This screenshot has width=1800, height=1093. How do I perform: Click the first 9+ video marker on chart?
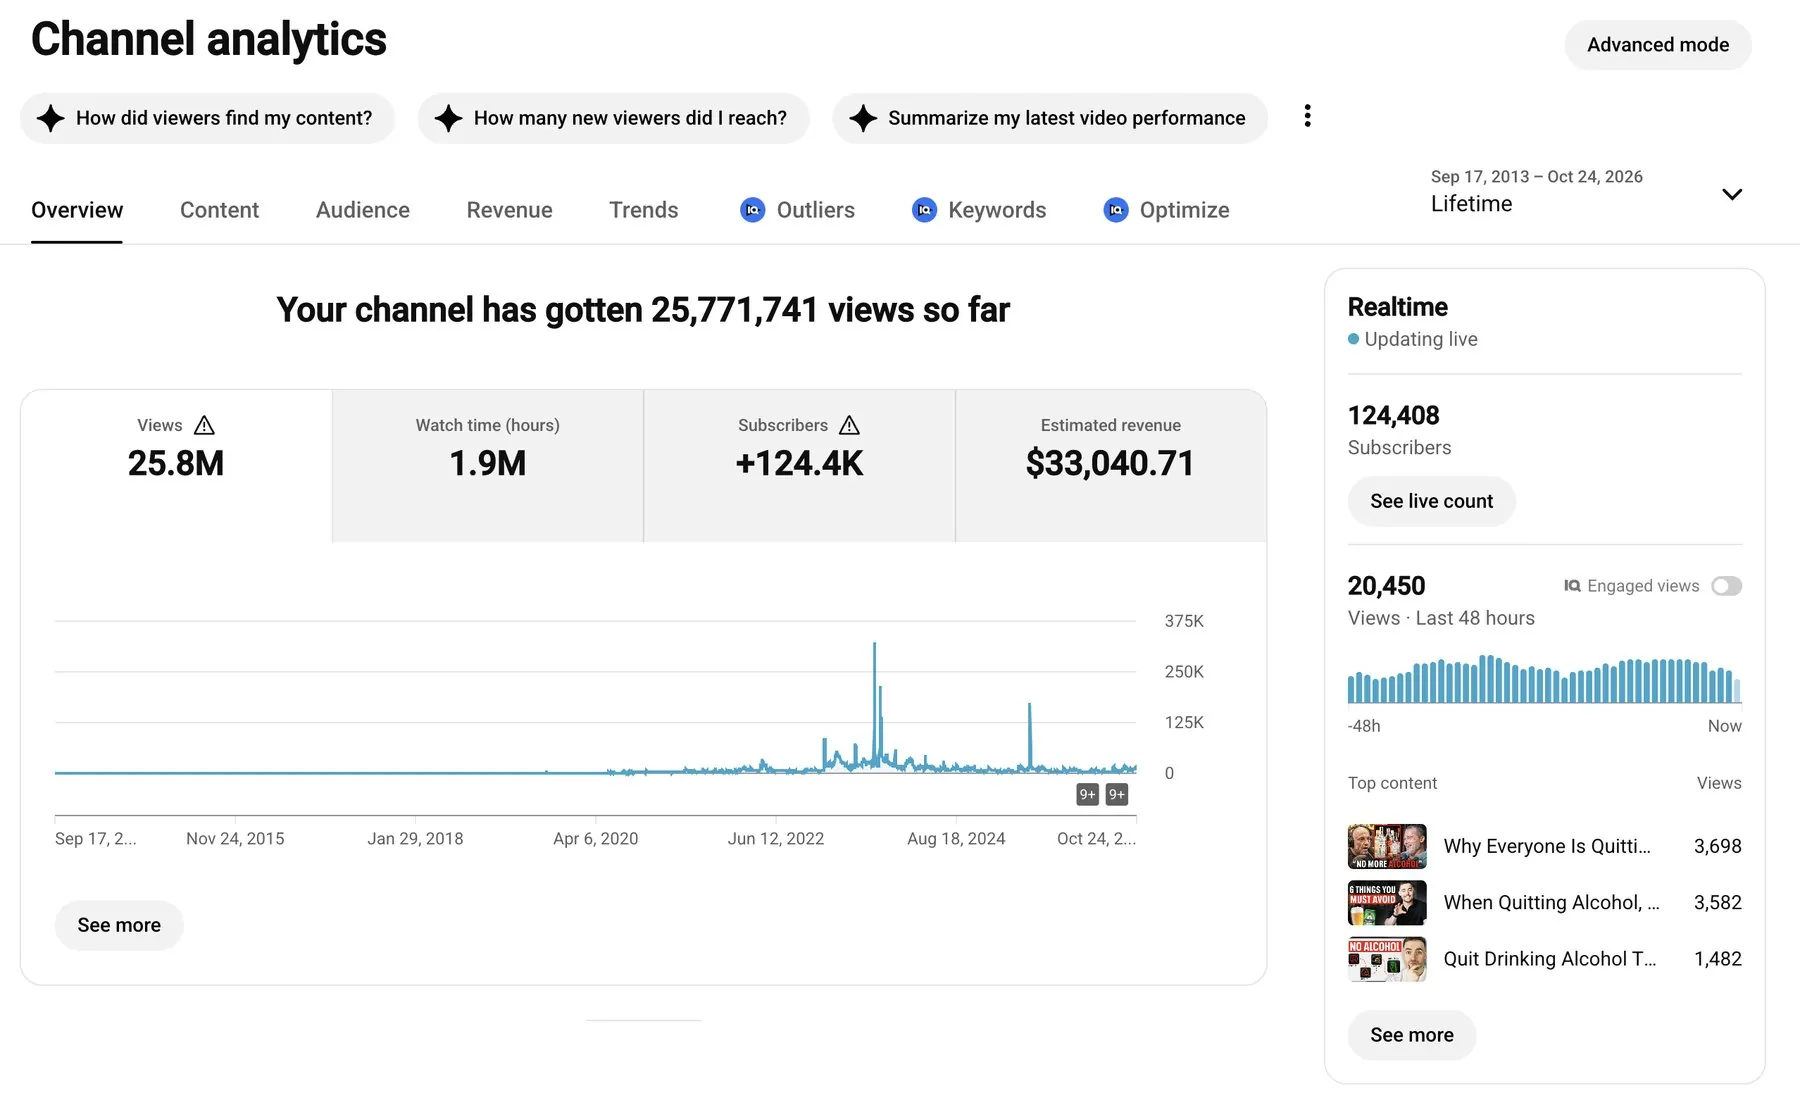click(1087, 794)
